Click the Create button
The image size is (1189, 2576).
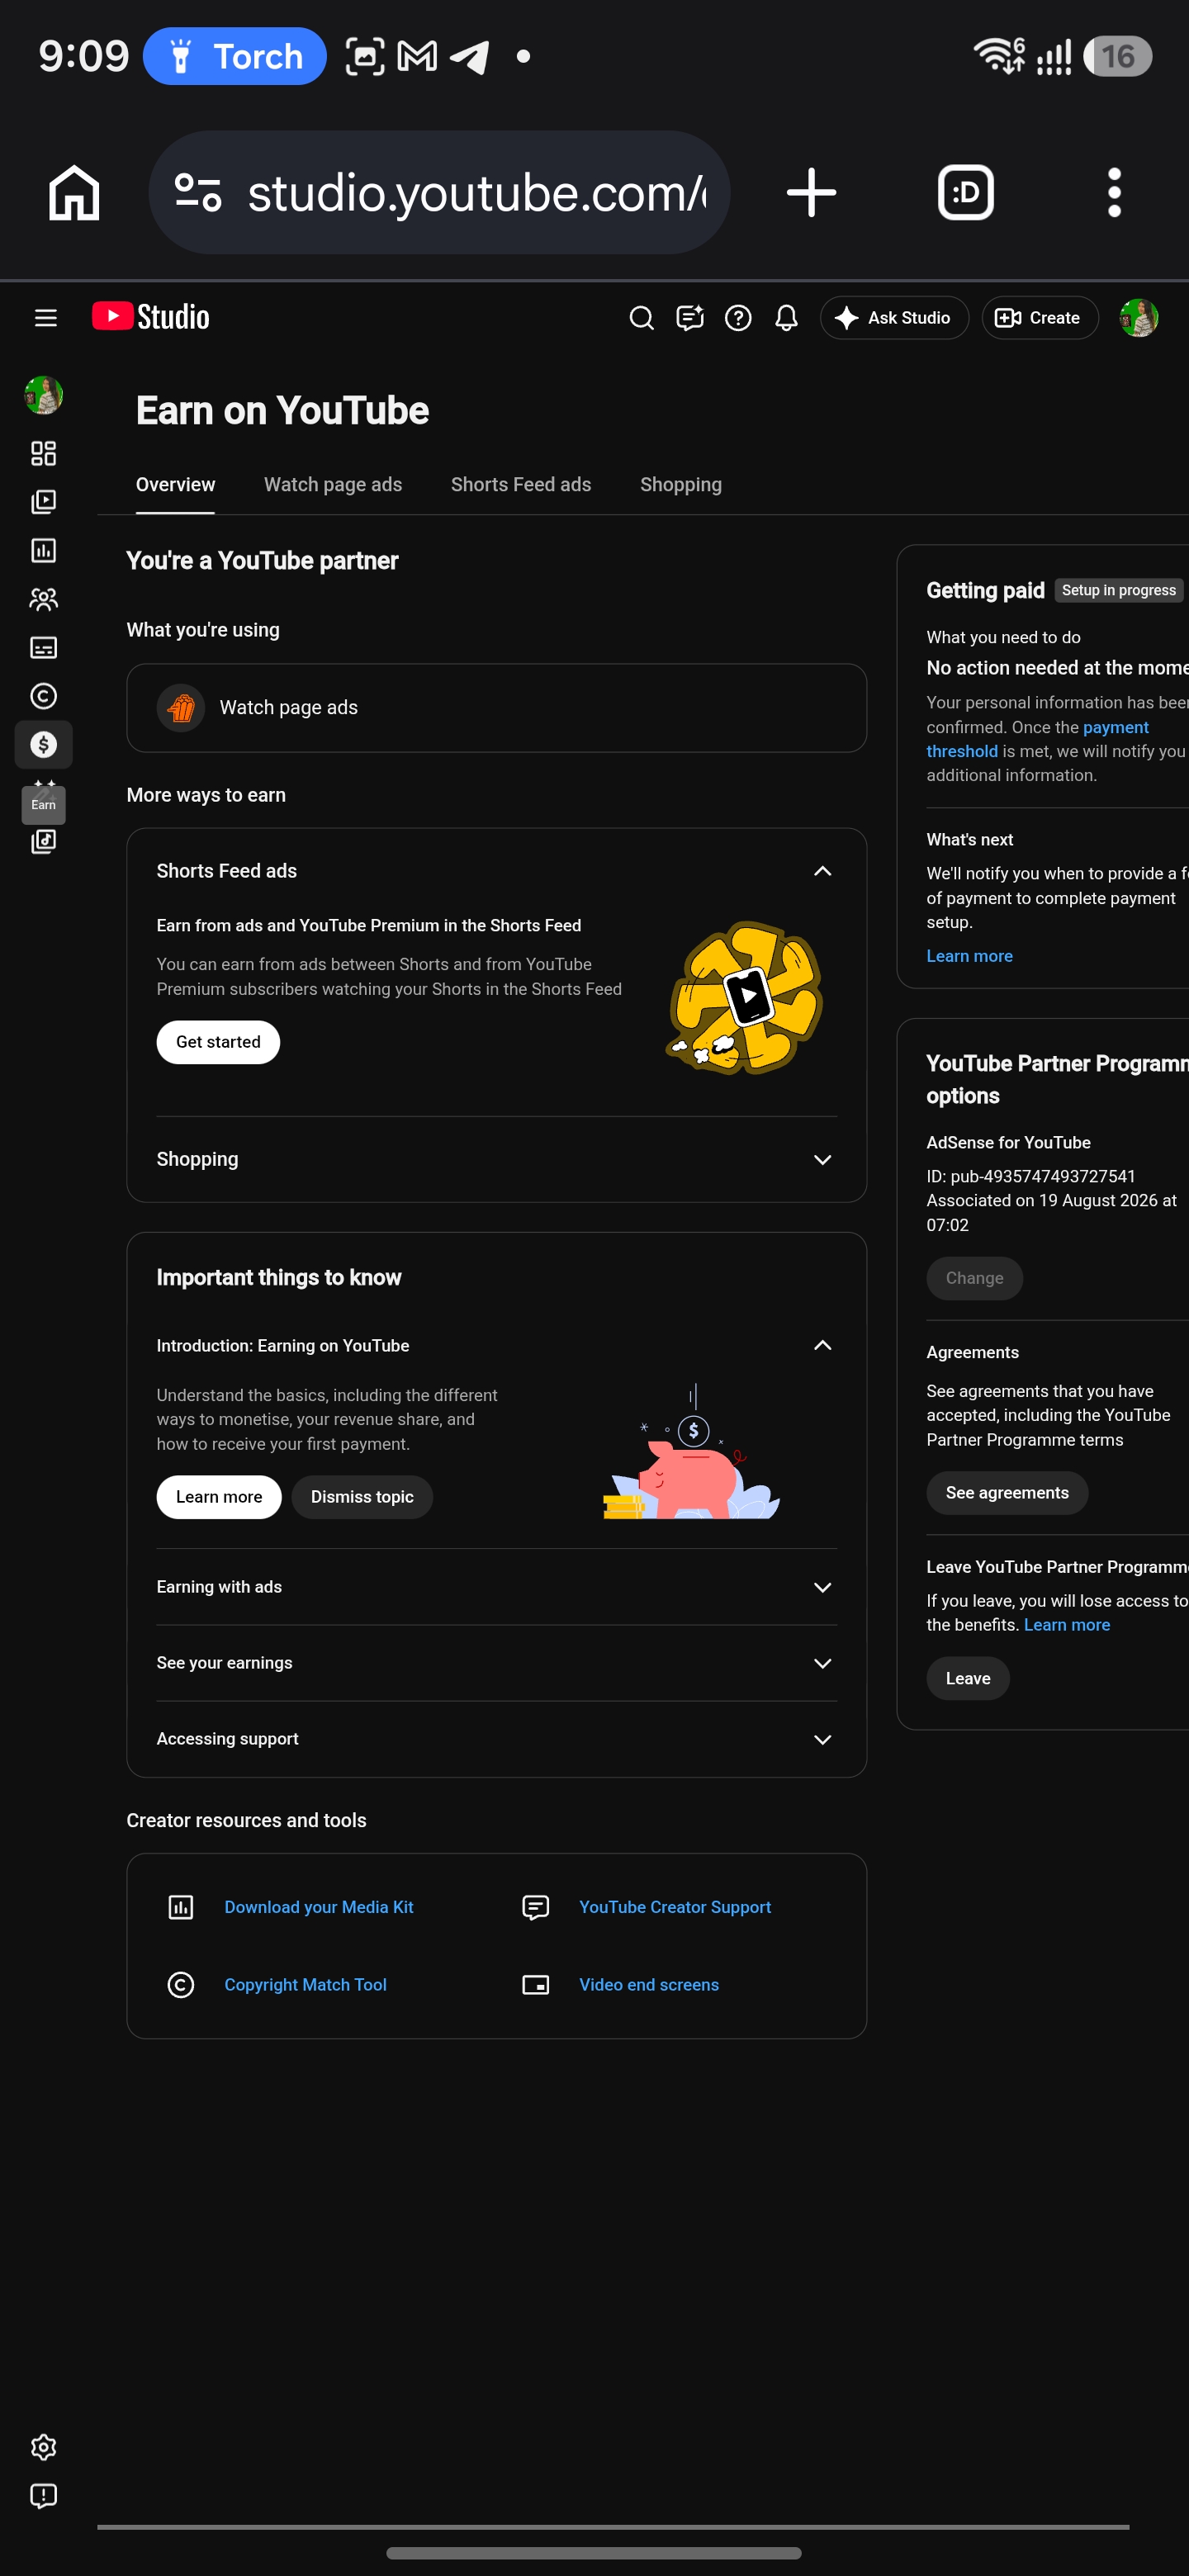pyautogui.click(x=1039, y=318)
